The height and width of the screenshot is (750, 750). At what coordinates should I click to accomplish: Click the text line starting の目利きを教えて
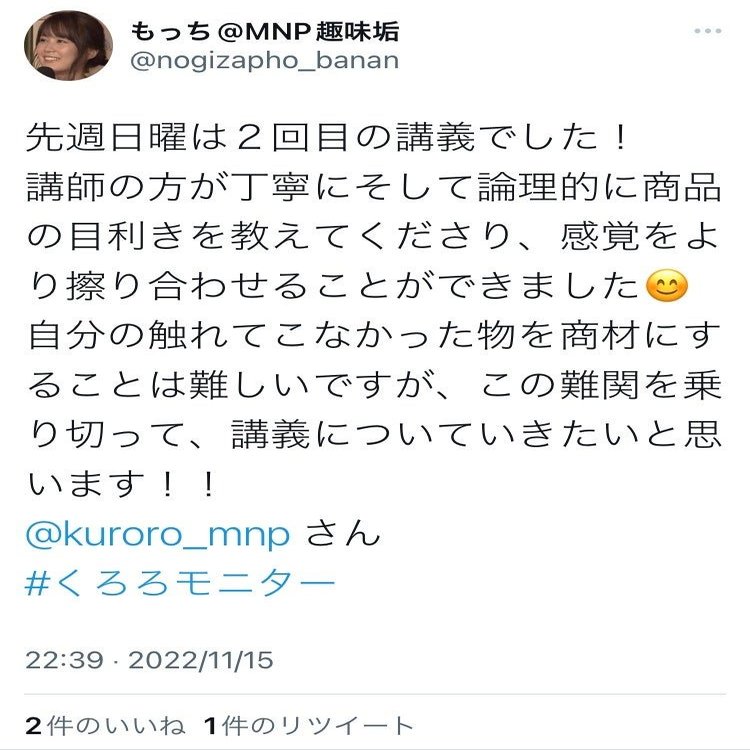374,237
